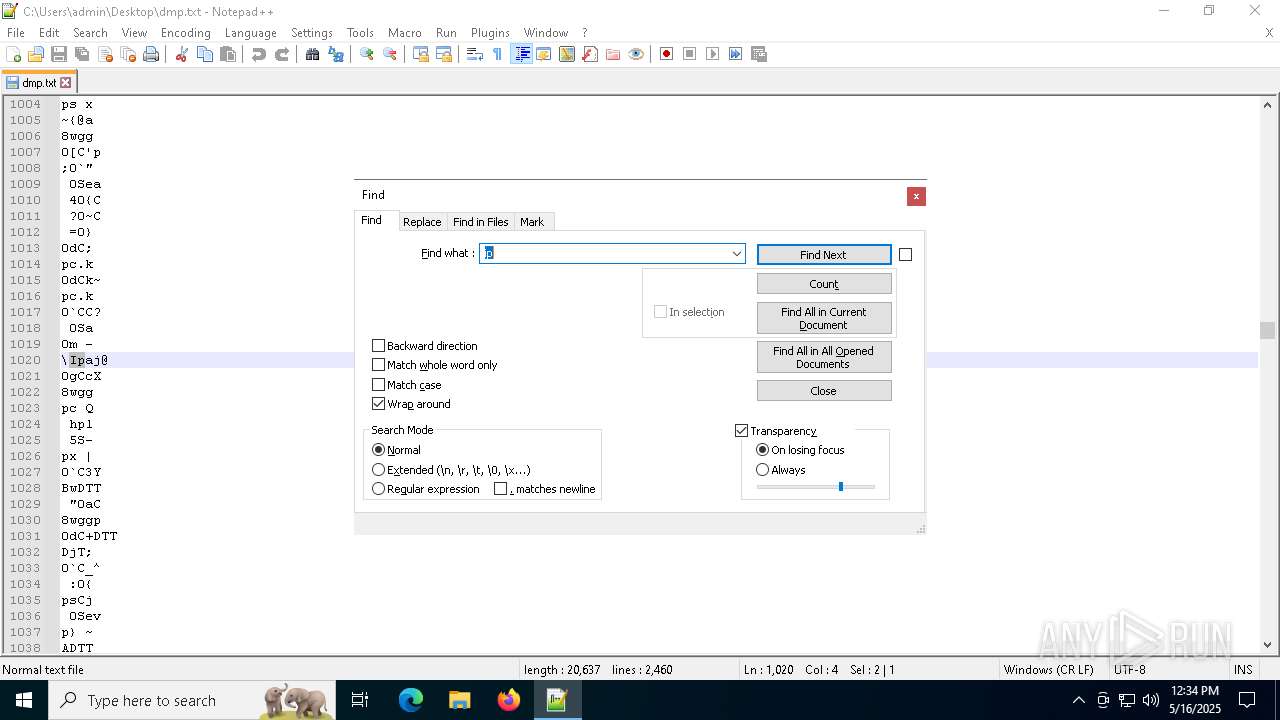Click the Close button in Find dialog
The width and height of the screenshot is (1280, 720).
pyautogui.click(x=824, y=391)
